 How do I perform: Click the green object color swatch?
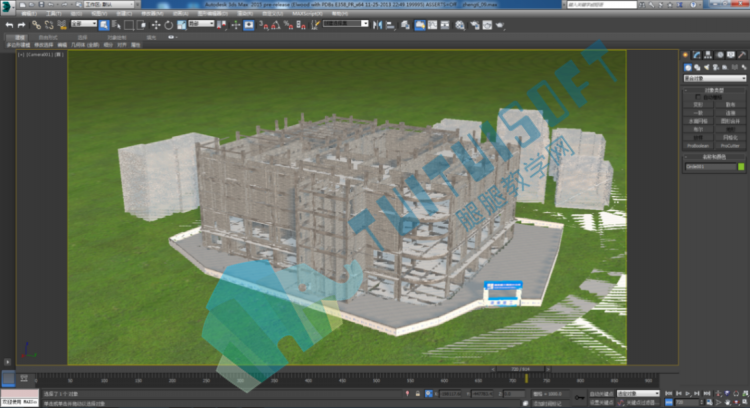(x=741, y=166)
